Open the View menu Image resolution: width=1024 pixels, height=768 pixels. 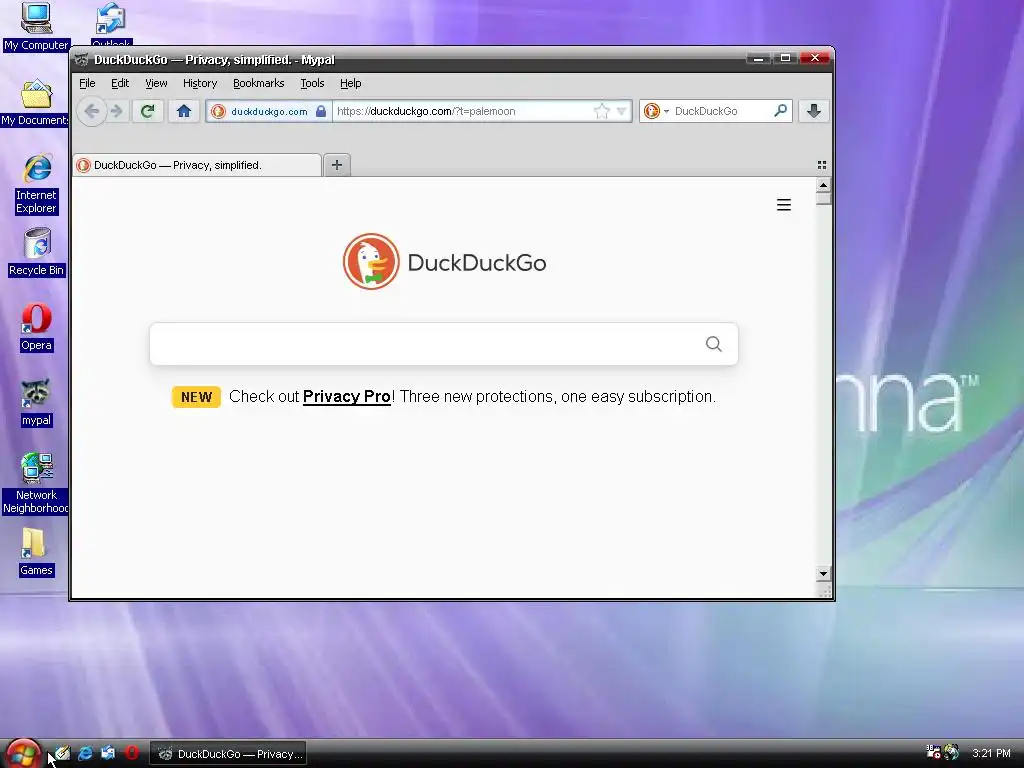tap(156, 83)
